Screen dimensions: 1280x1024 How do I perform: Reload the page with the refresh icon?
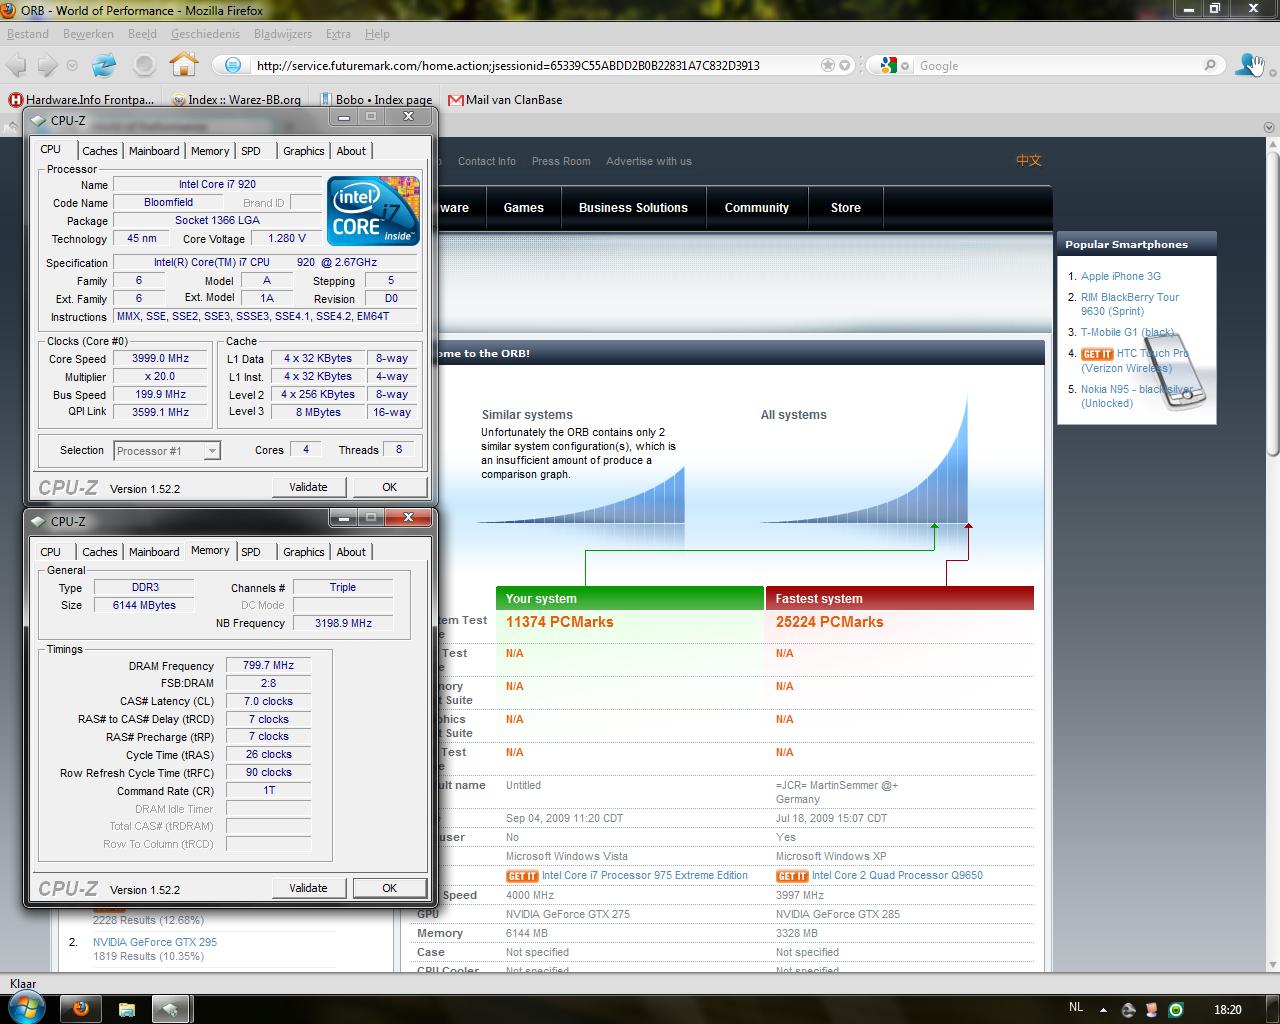[104, 66]
